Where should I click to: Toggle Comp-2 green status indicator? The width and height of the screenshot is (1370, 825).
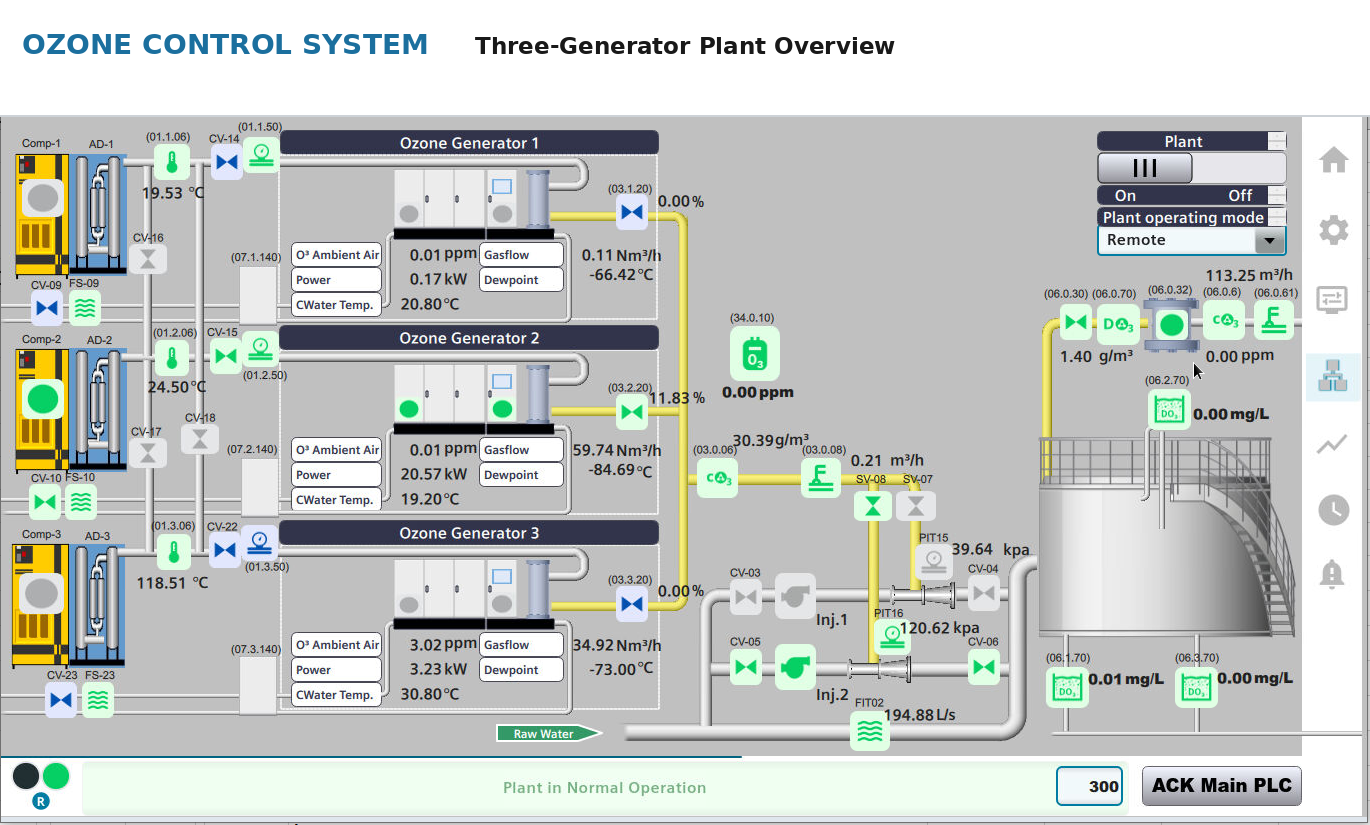pos(42,398)
